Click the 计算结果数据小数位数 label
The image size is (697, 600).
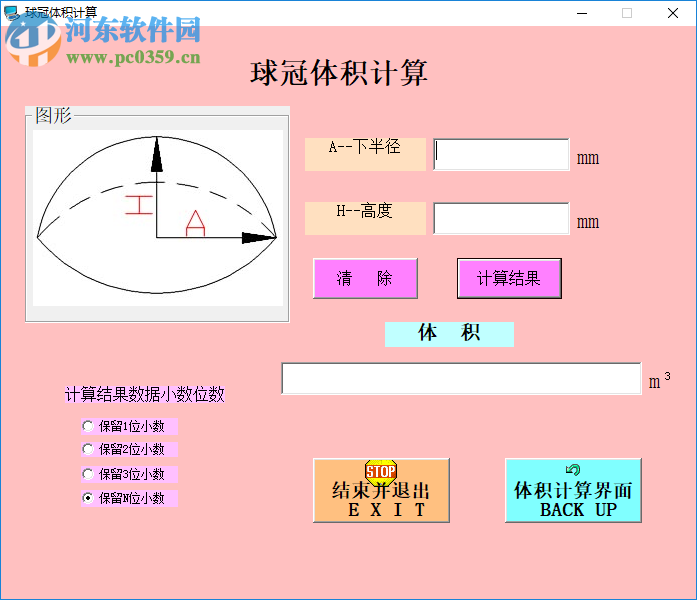(145, 394)
